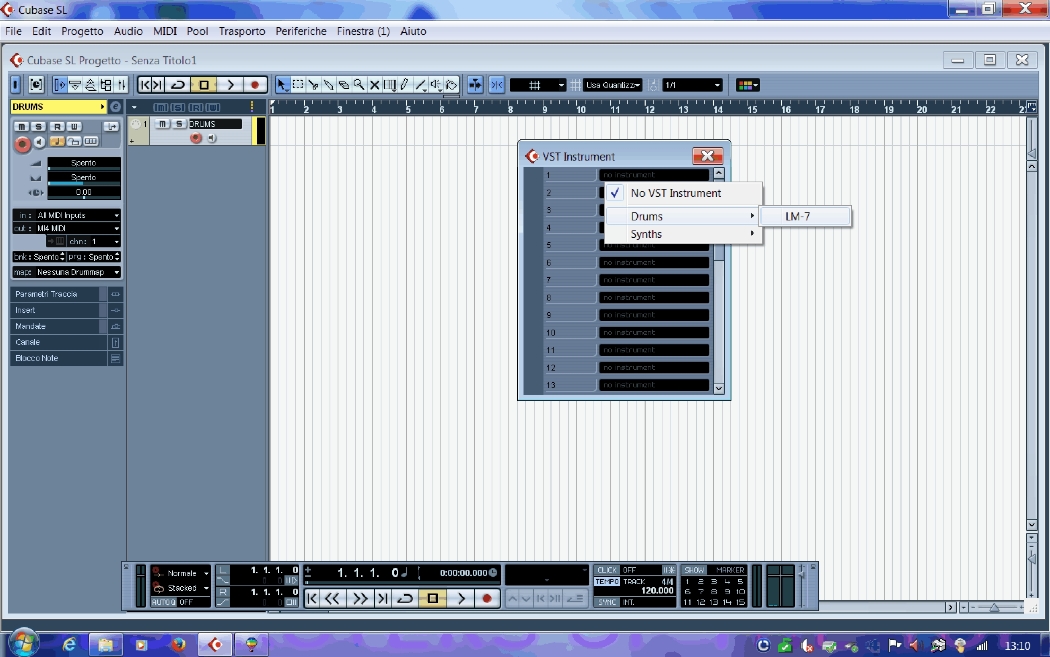This screenshot has width=1050, height=657.
Task: Open the MIDI menu
Action: [165, 31]
